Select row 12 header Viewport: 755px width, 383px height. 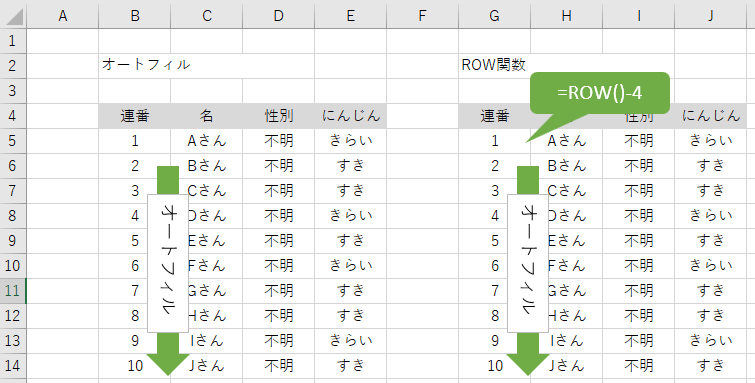13,316
